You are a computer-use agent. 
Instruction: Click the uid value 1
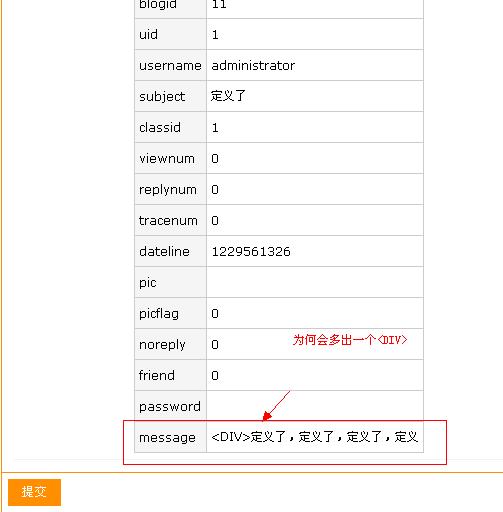pyautogui.click(x=215, y=34)
